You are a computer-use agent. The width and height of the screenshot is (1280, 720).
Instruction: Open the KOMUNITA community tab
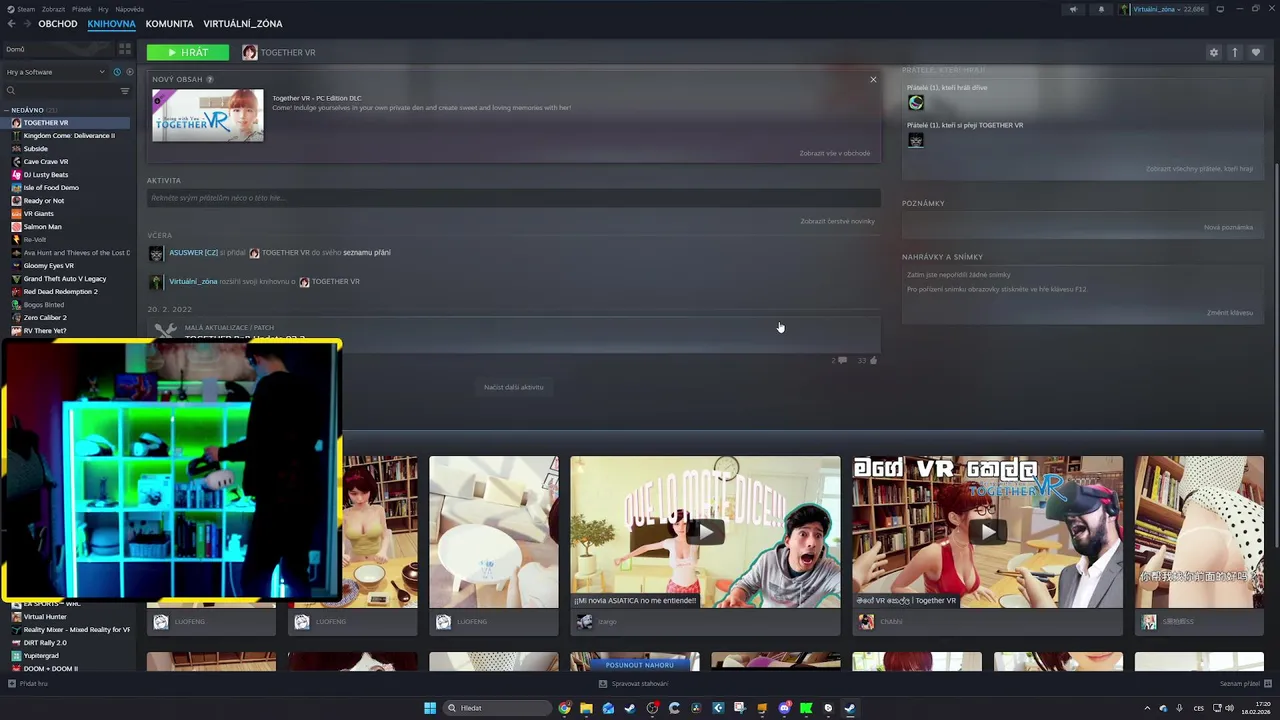click(169, 23)
